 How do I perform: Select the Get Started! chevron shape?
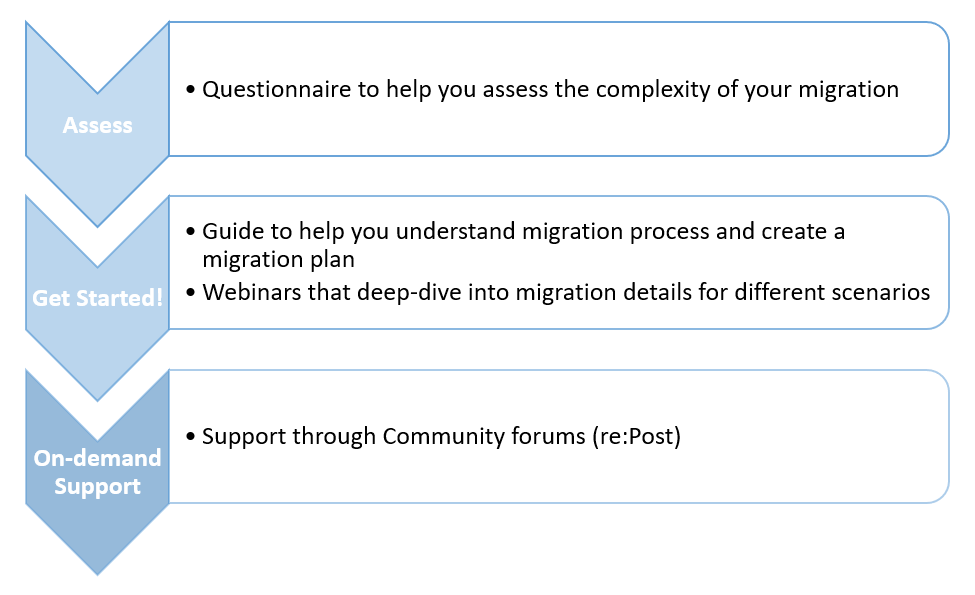[97, 298]
